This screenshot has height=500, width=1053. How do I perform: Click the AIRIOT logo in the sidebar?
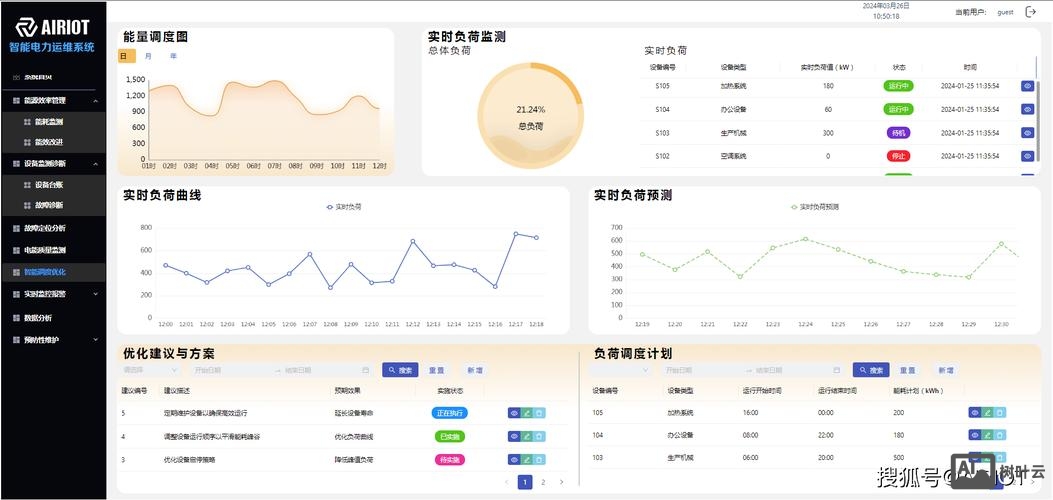click(x=52, y=27)
